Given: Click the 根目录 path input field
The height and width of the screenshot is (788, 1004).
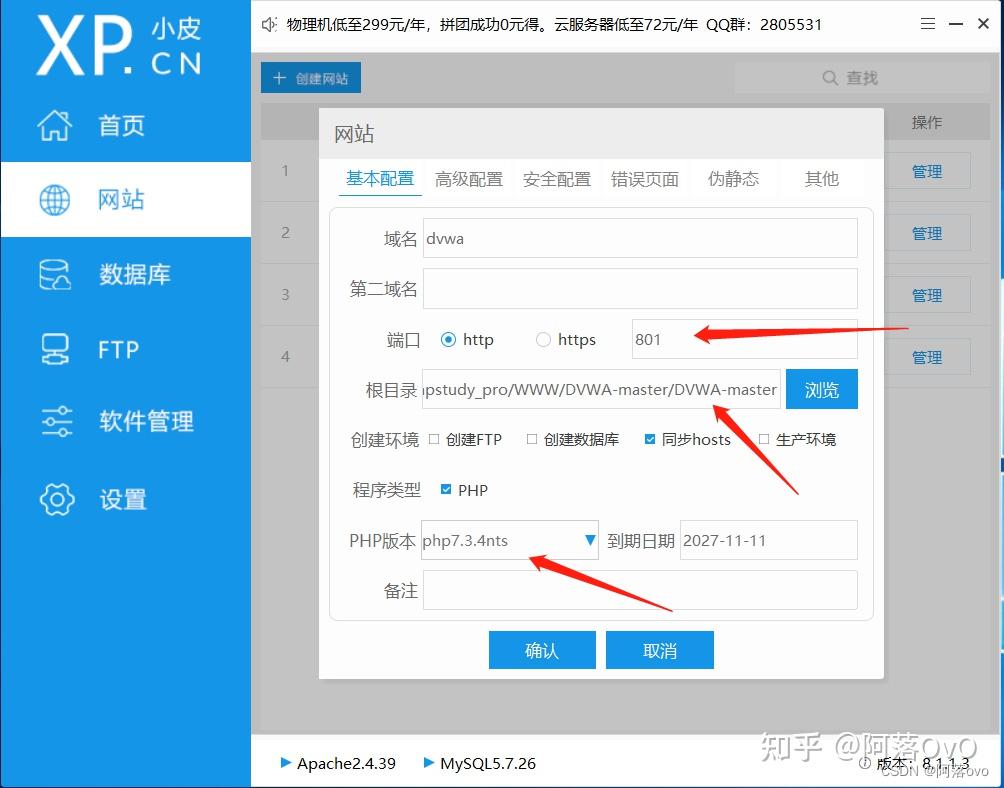Looking at the screenshot, I should click(x=601, y=389).
